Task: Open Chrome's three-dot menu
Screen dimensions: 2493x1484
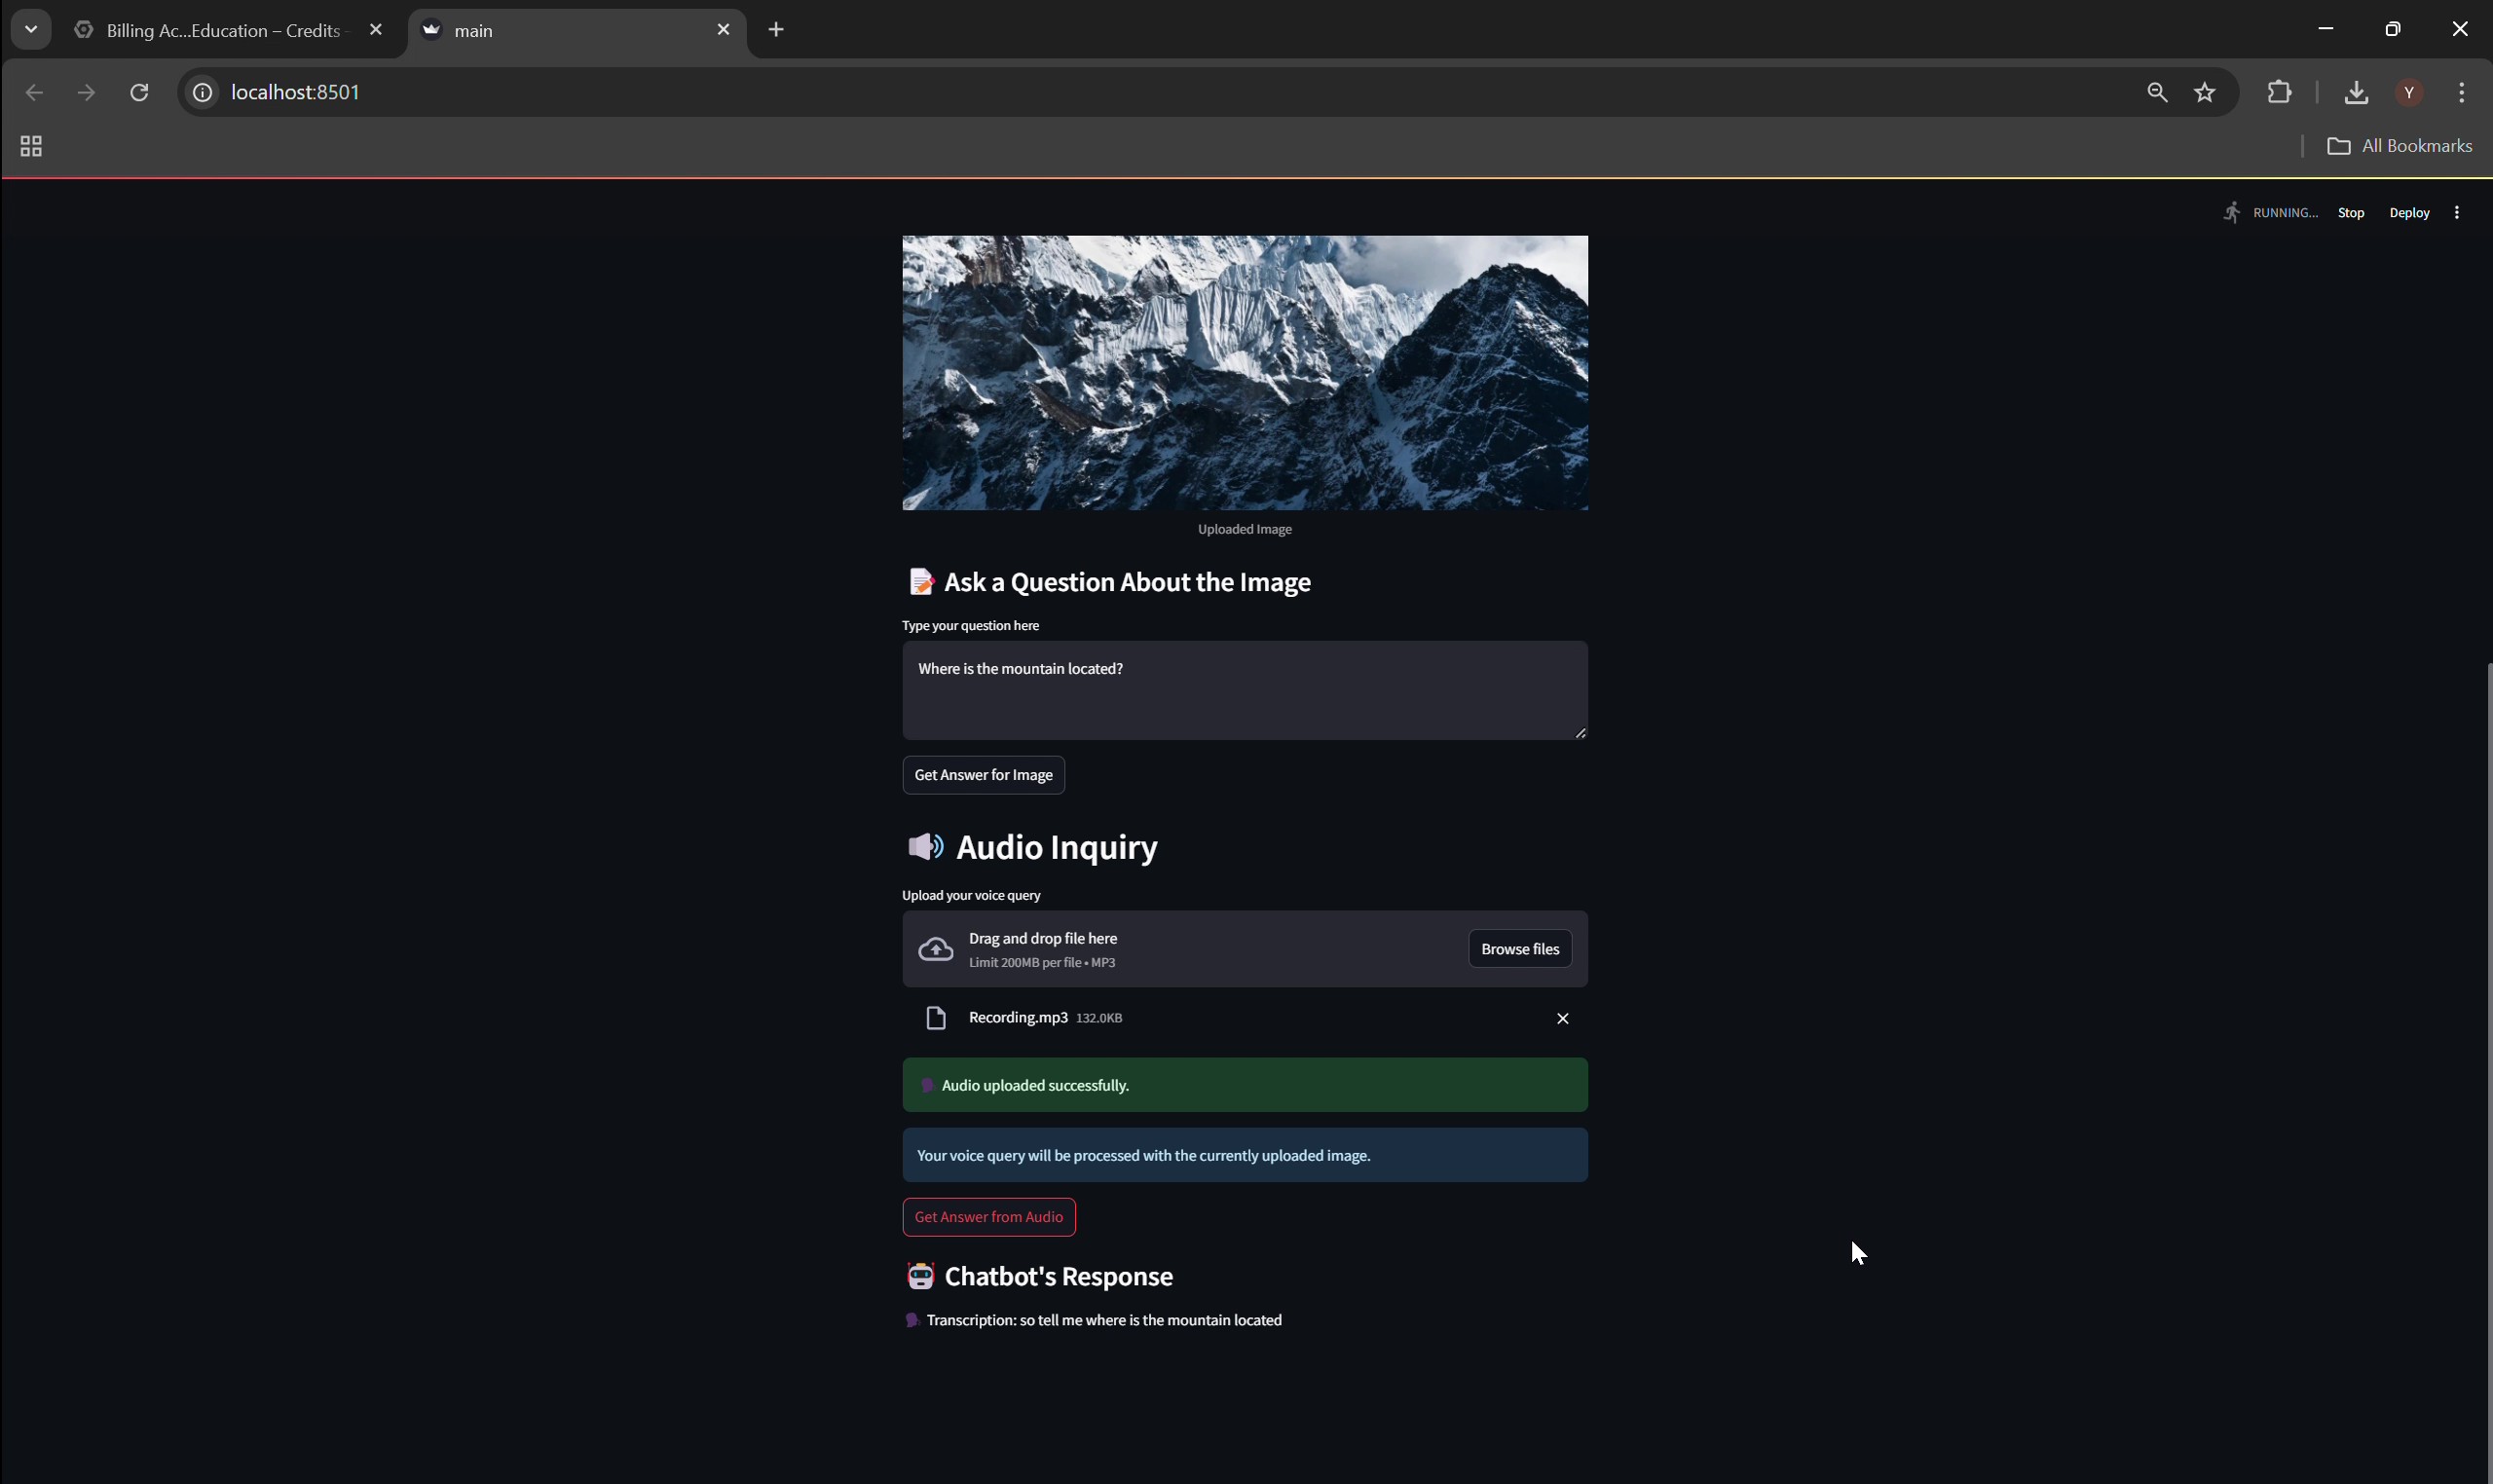Action: [x=2462, y=92]
